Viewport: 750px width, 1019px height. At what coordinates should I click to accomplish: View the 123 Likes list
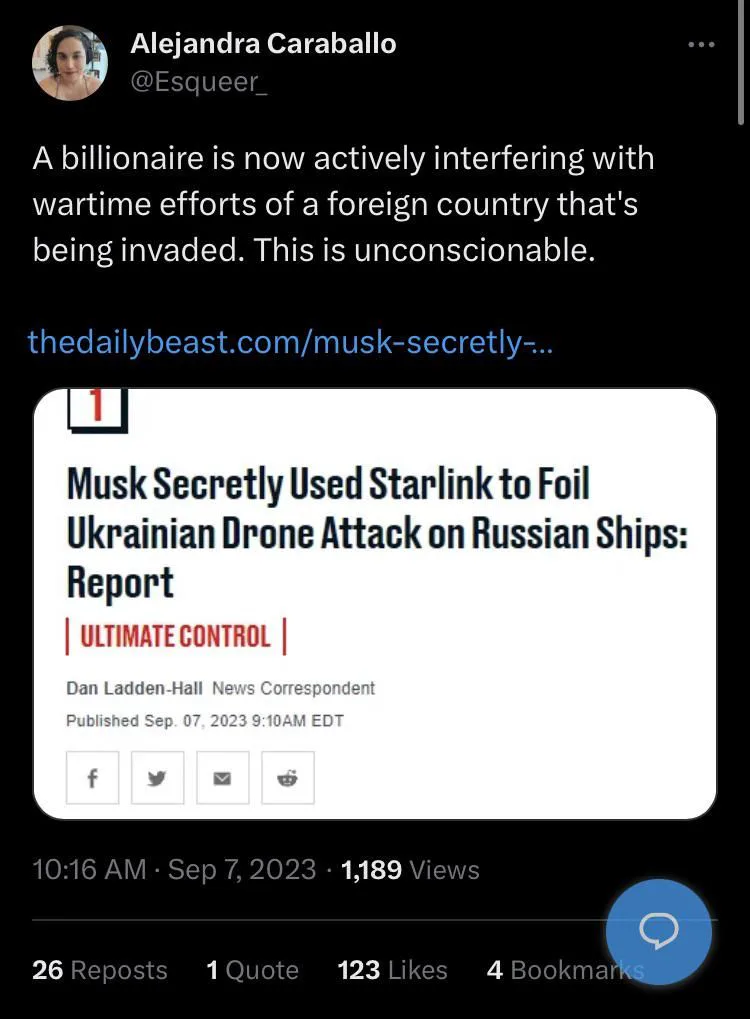pyautogui.click(x=393, y=970)
